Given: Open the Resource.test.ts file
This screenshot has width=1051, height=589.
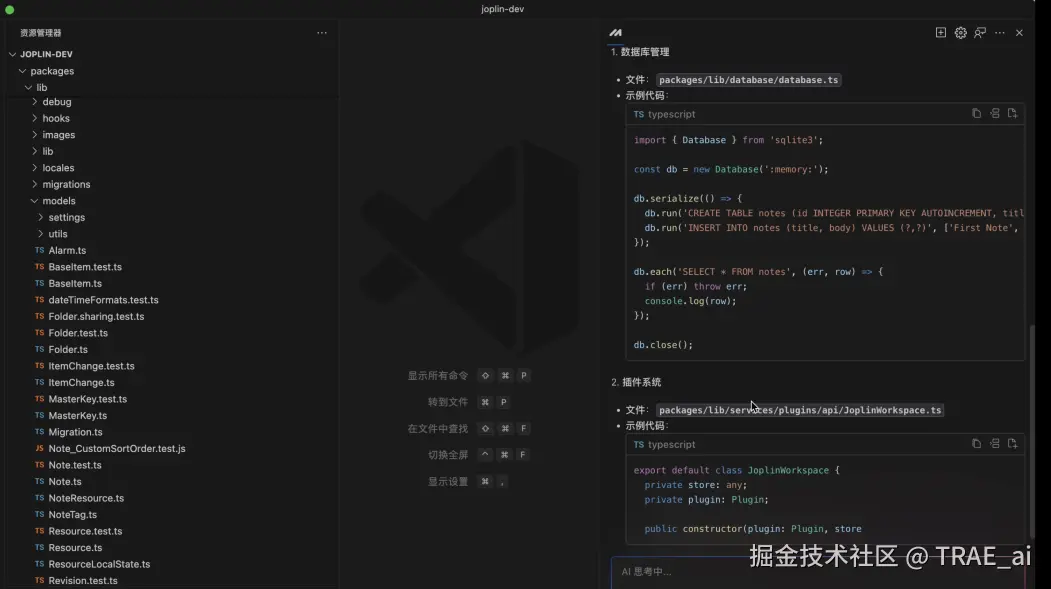Looking at the screenshot, I should [x=85, y=531].
